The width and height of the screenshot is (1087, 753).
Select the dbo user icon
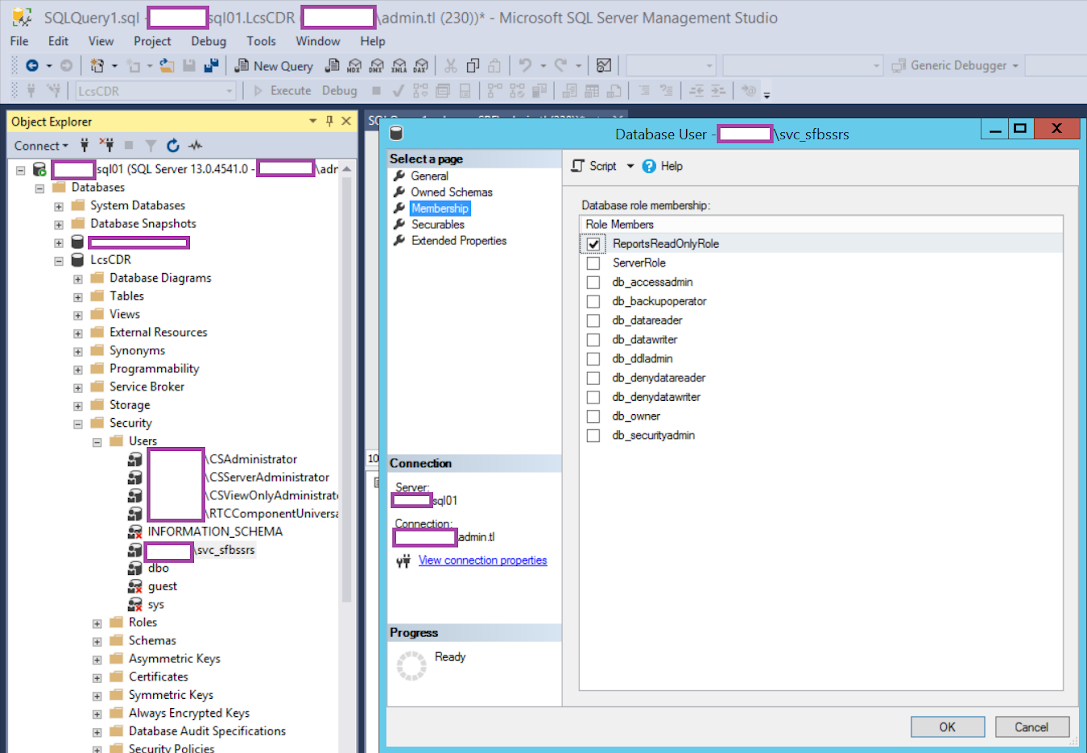(x=135, y=569)
